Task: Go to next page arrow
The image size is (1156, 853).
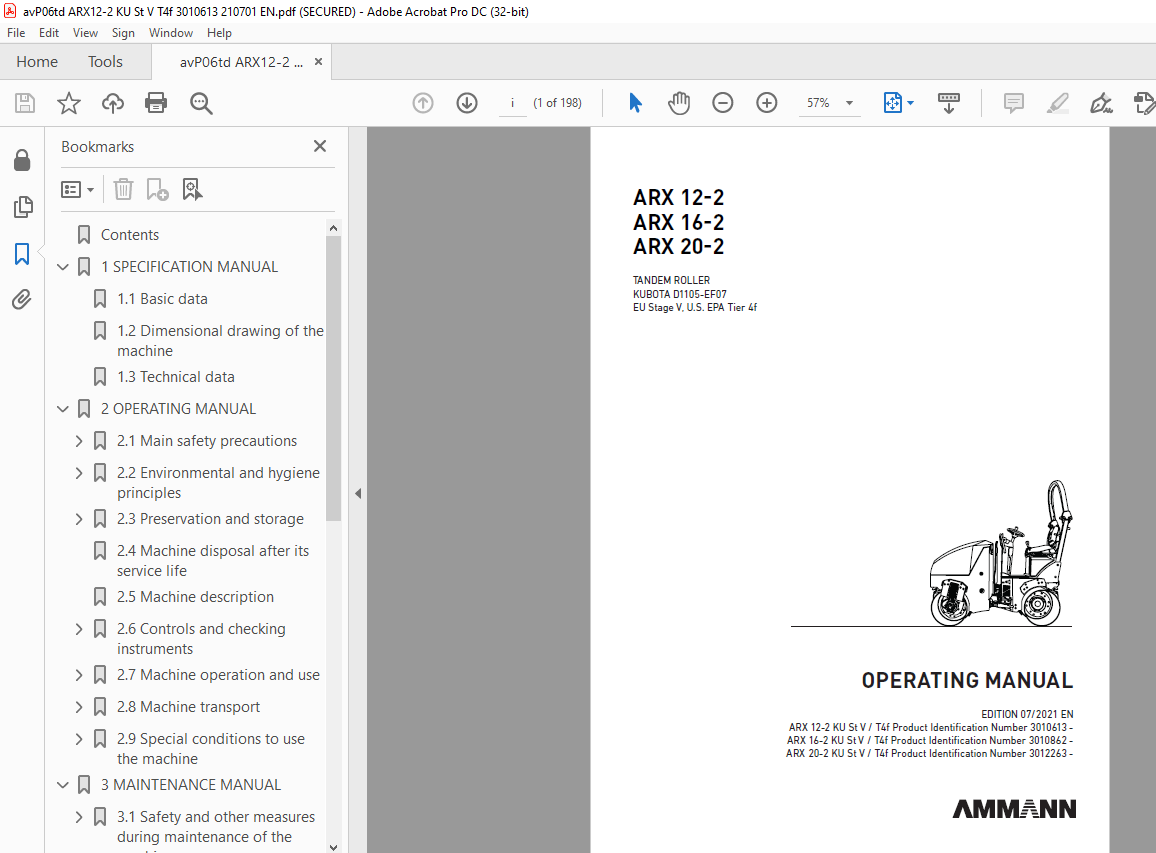Action: 467,103
